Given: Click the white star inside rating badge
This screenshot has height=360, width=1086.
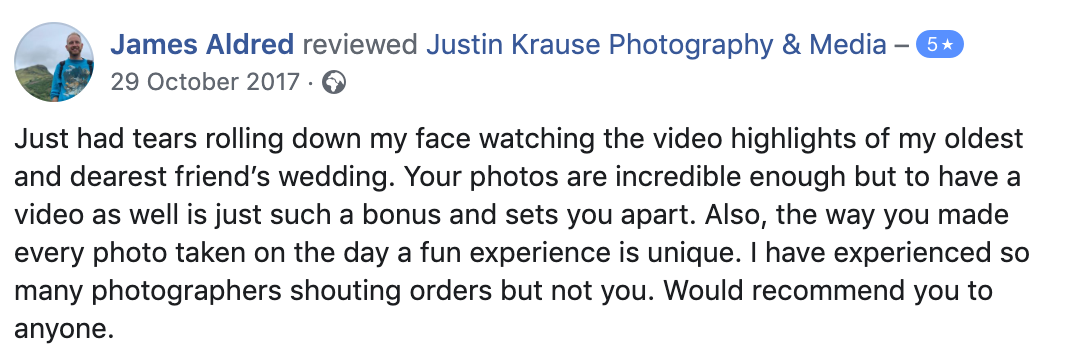Looking at the screenshot, I should 947,46.
